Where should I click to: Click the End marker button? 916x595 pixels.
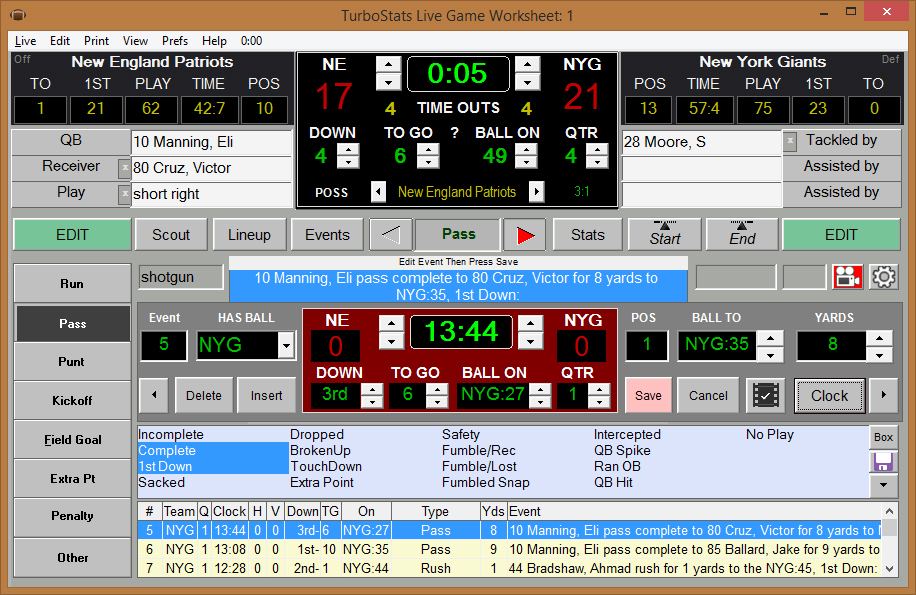click(x=742, y=235)
